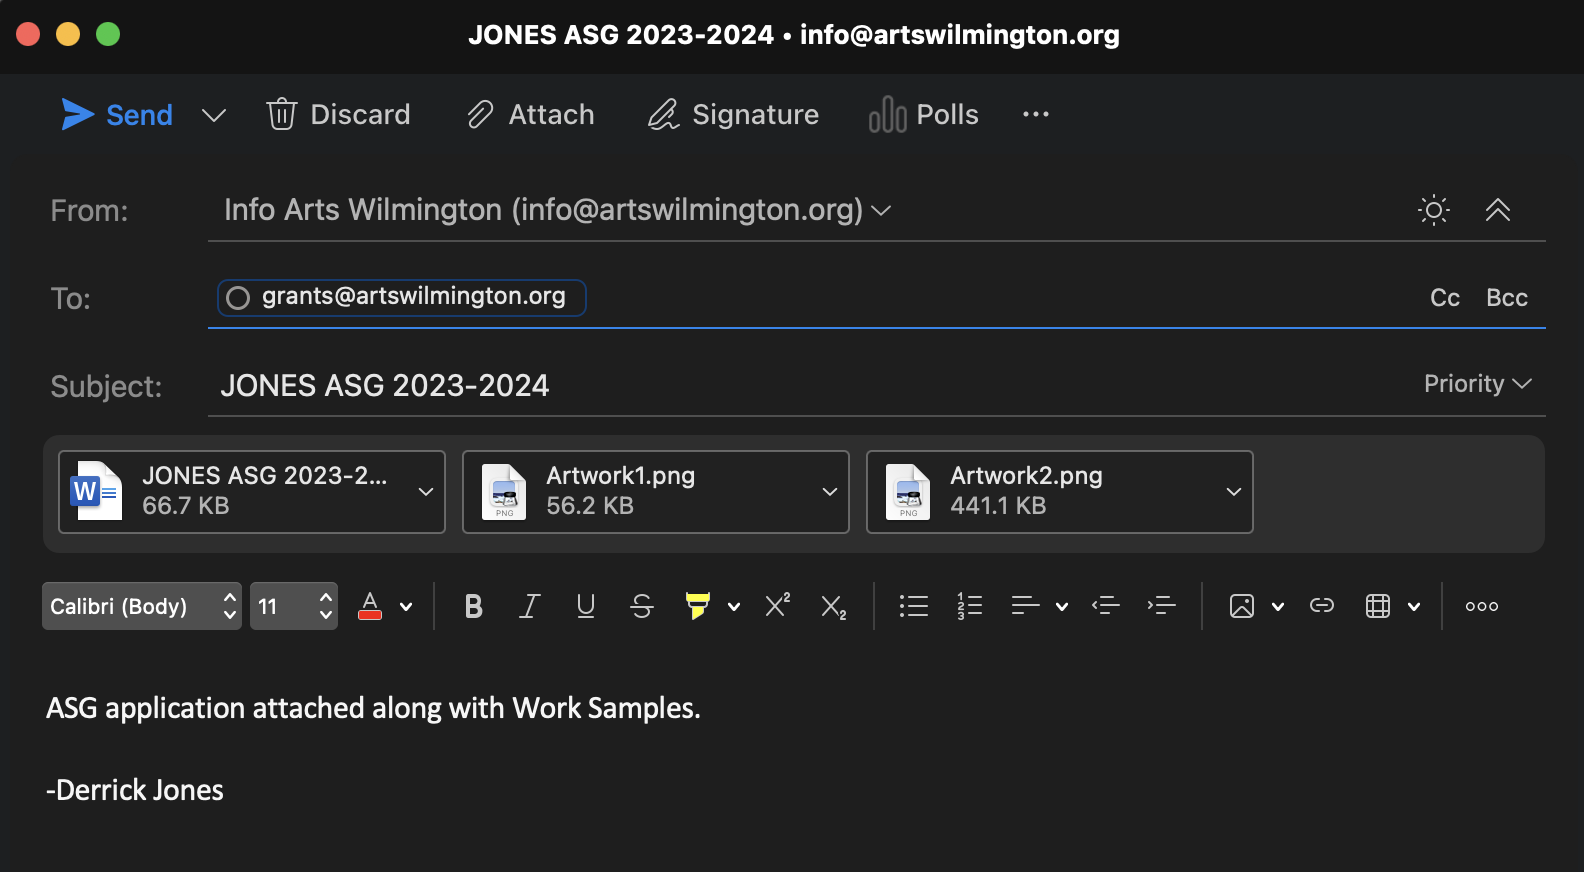
Task: Toggle bold formatting
Action: [x=474, y=606]
